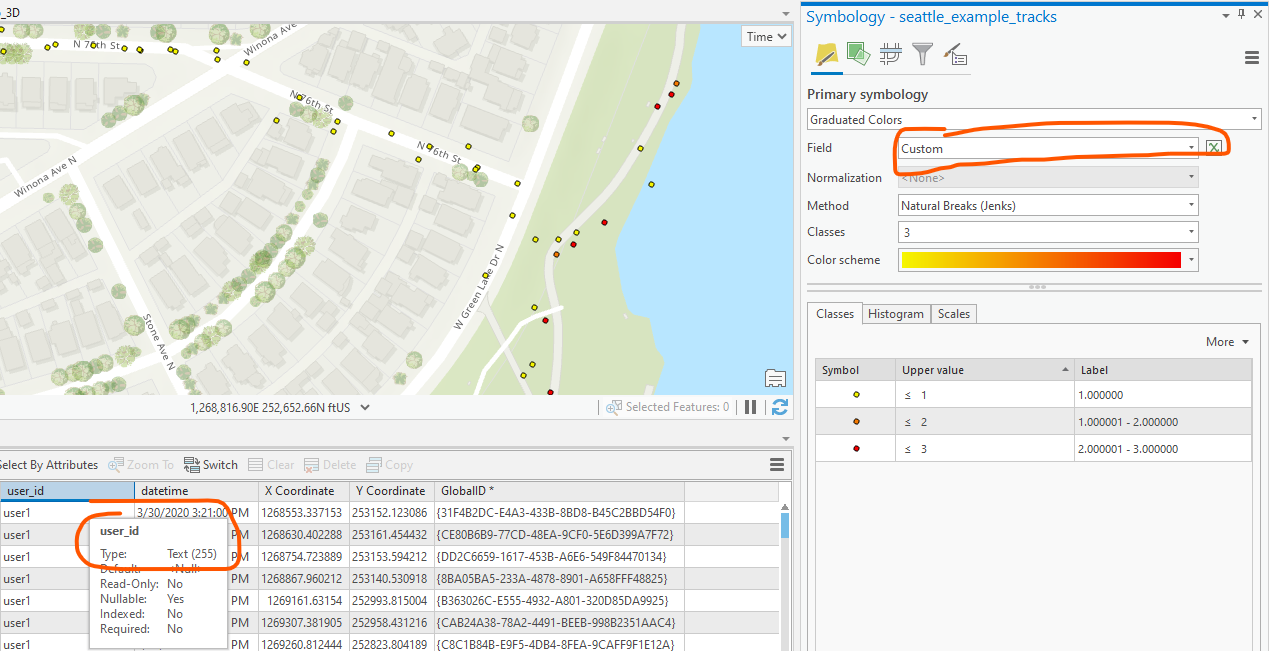Open the attribute table options menu

[777, 464]
